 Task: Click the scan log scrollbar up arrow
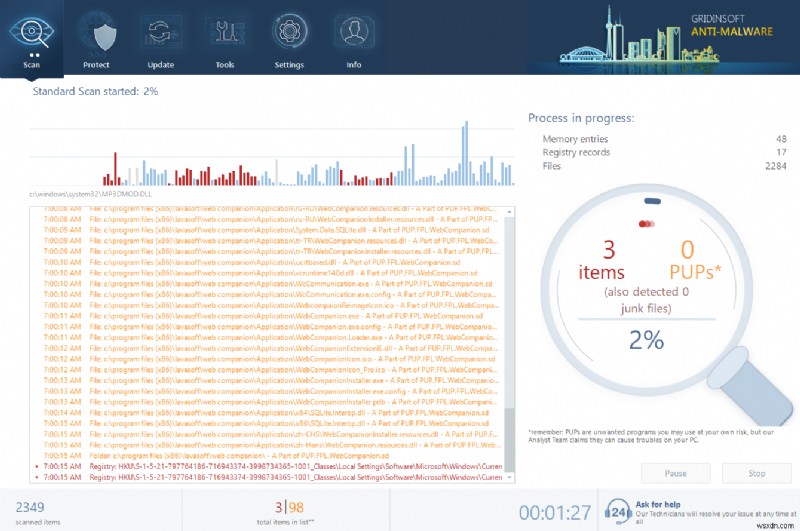click(509, 212)
